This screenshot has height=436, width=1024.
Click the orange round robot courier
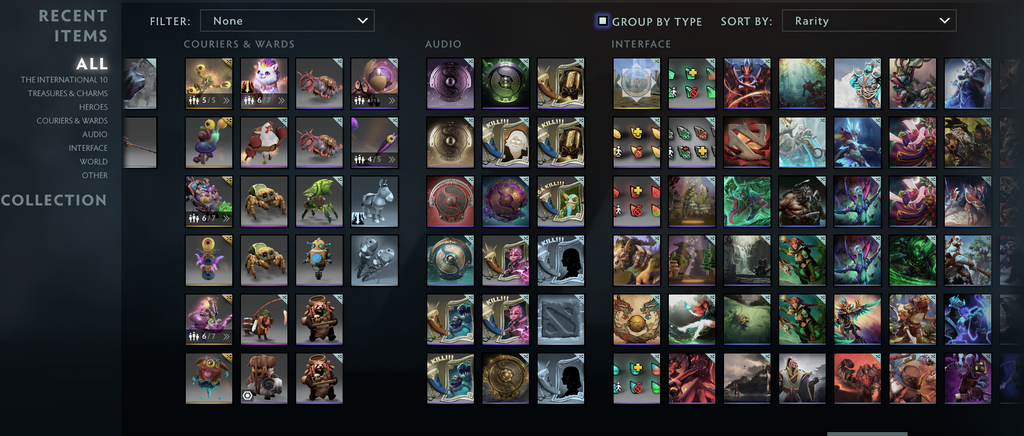[x=319, y=260]
